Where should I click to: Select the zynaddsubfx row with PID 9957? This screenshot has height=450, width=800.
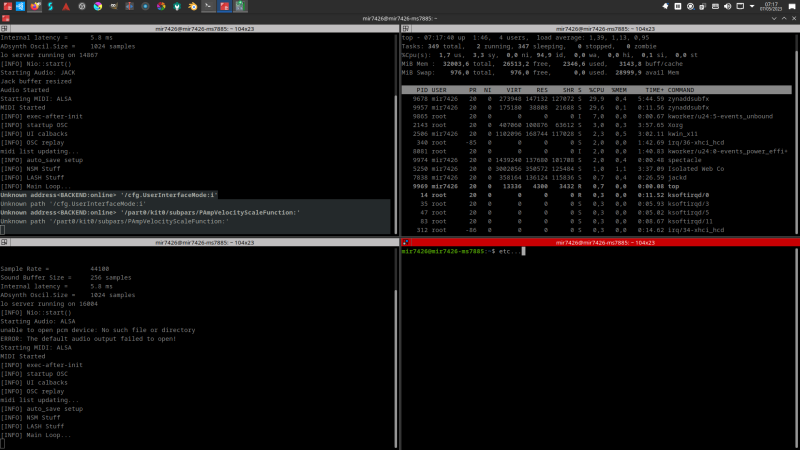click(596, 107)
